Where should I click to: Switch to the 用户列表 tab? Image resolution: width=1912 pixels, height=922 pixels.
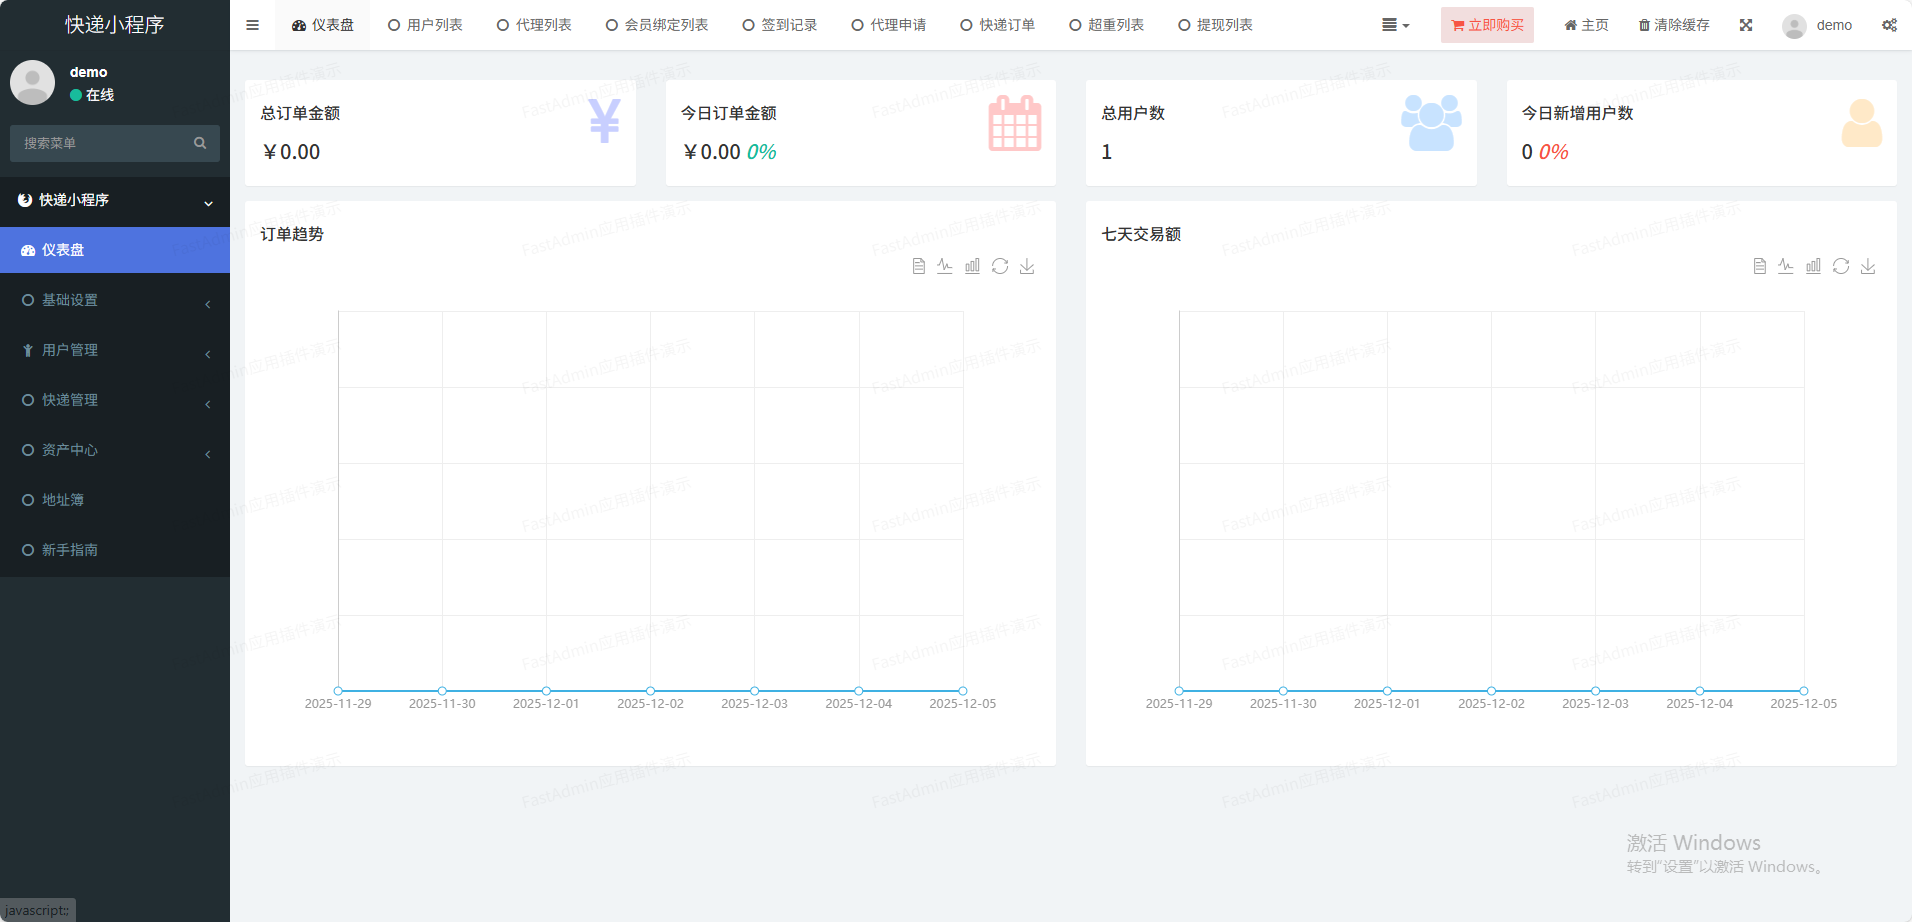coord(425,25)
